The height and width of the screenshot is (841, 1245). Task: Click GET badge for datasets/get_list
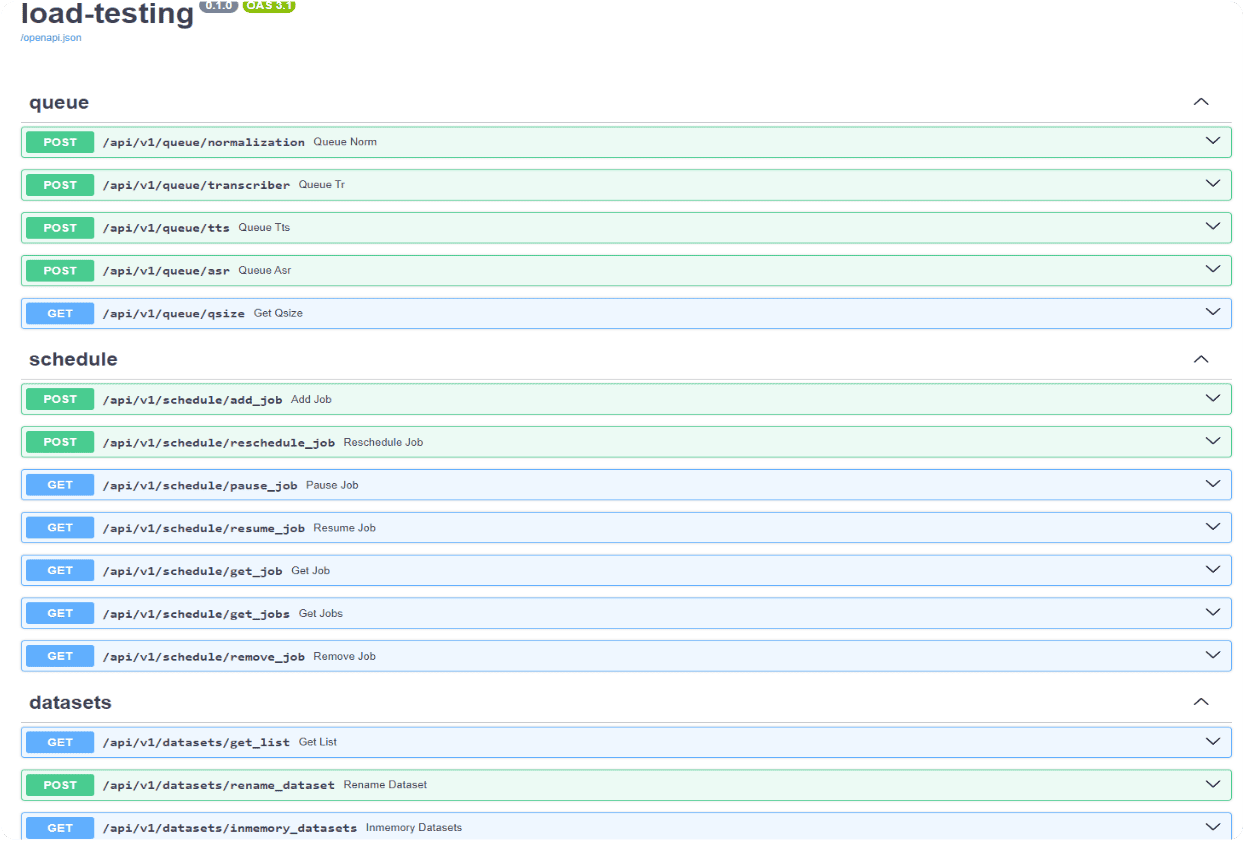(60, 742)
